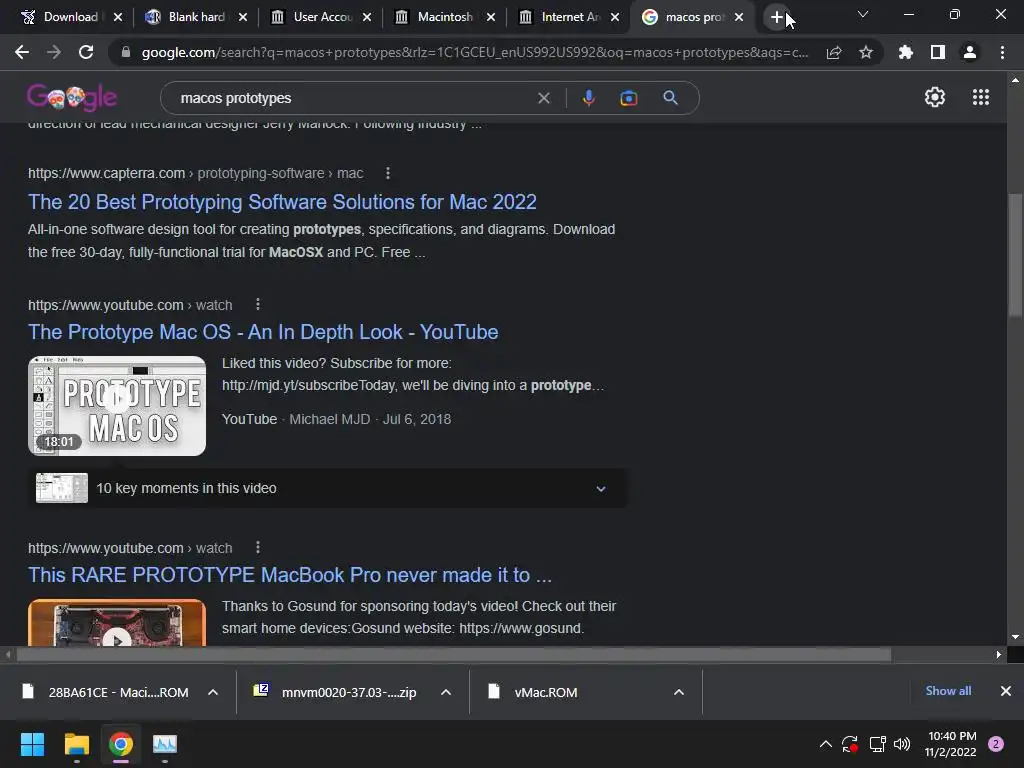Open the taskbar monitor chart app
Screen dimensions: 1024x768
click(165, 744)
